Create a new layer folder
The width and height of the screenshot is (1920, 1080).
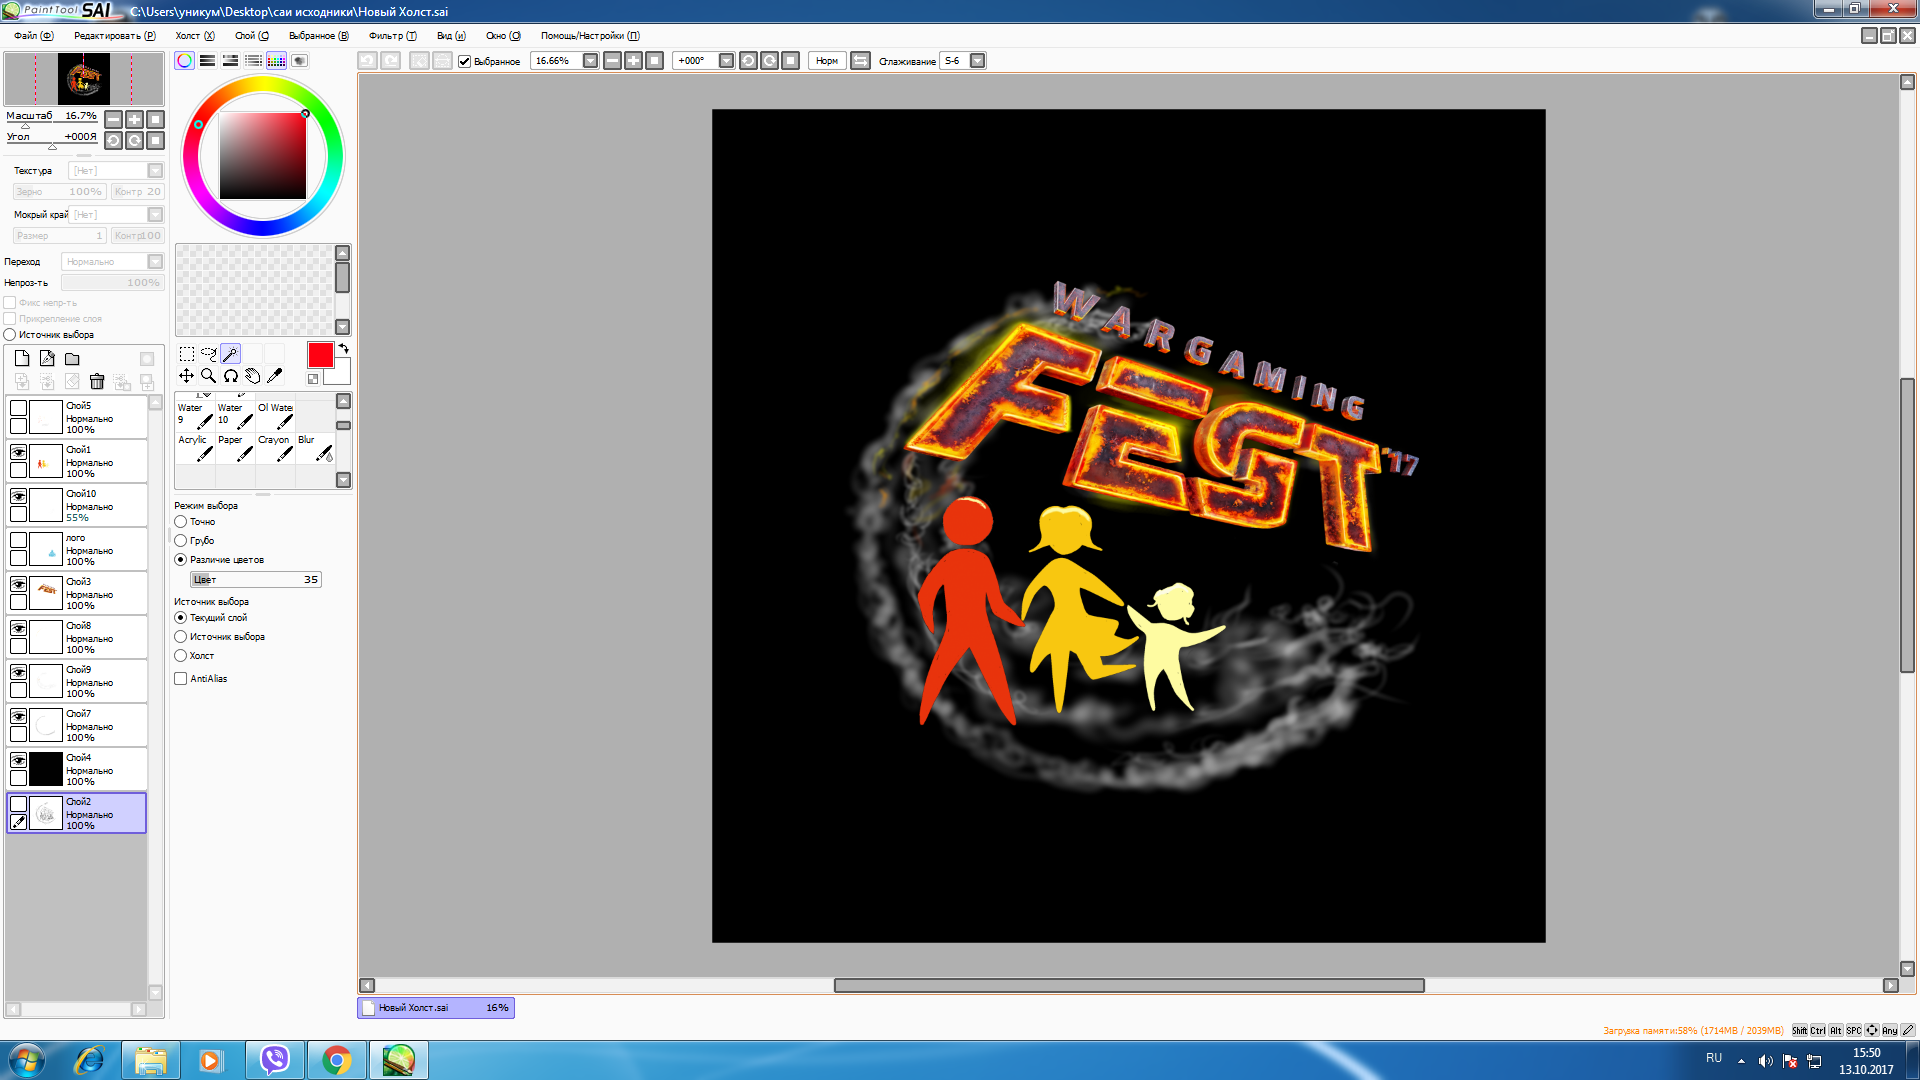[72, 358]
